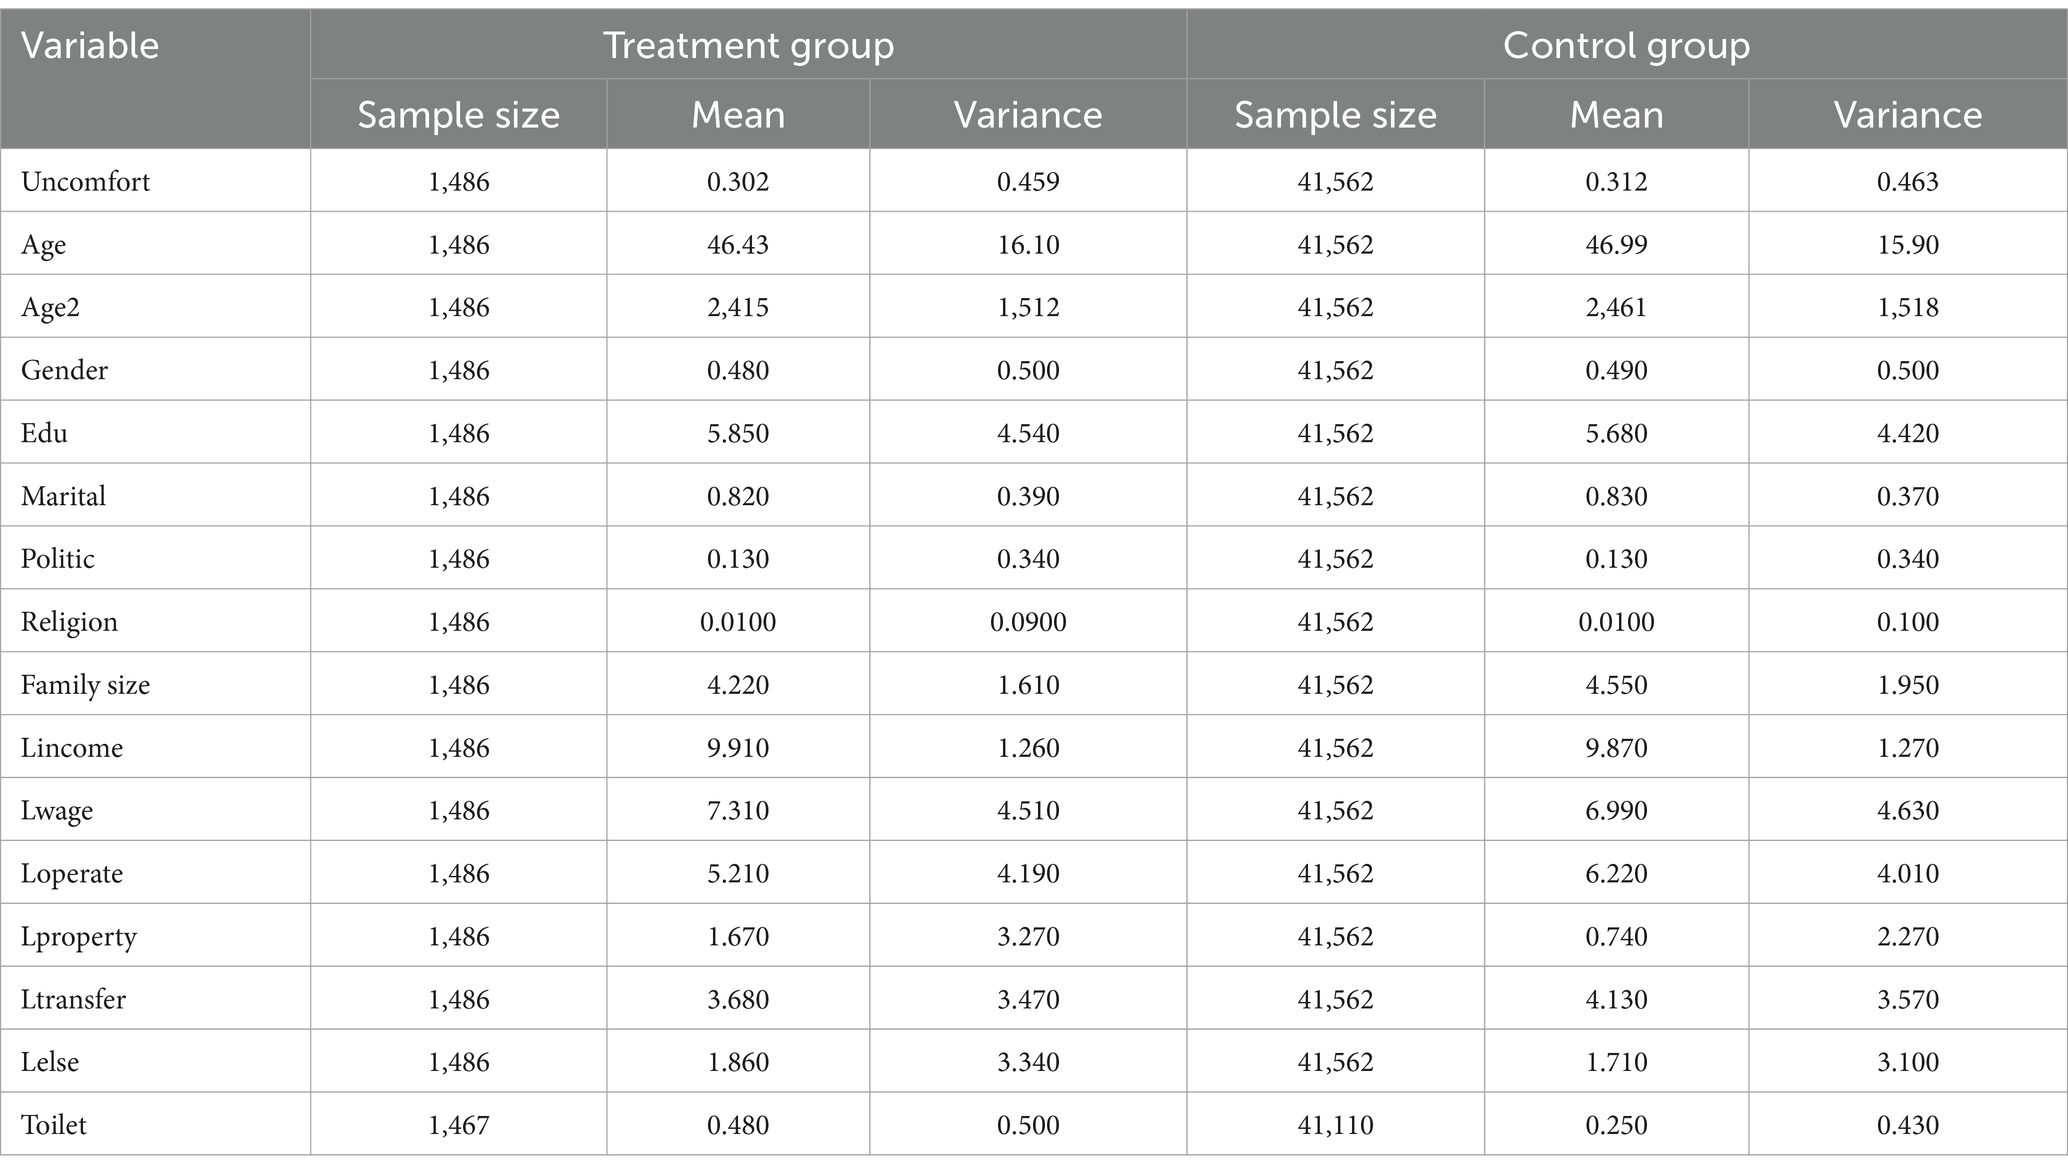Click the Lwage row label
Viewport: 2068px width, 1173px height.
point(57,811)
